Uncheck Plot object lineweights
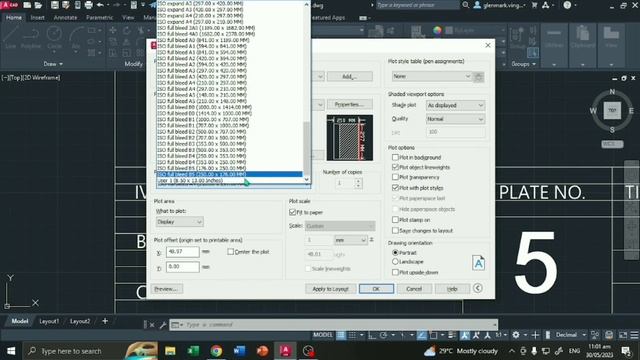Screen dimensions: 640x360 pos(395,167)
